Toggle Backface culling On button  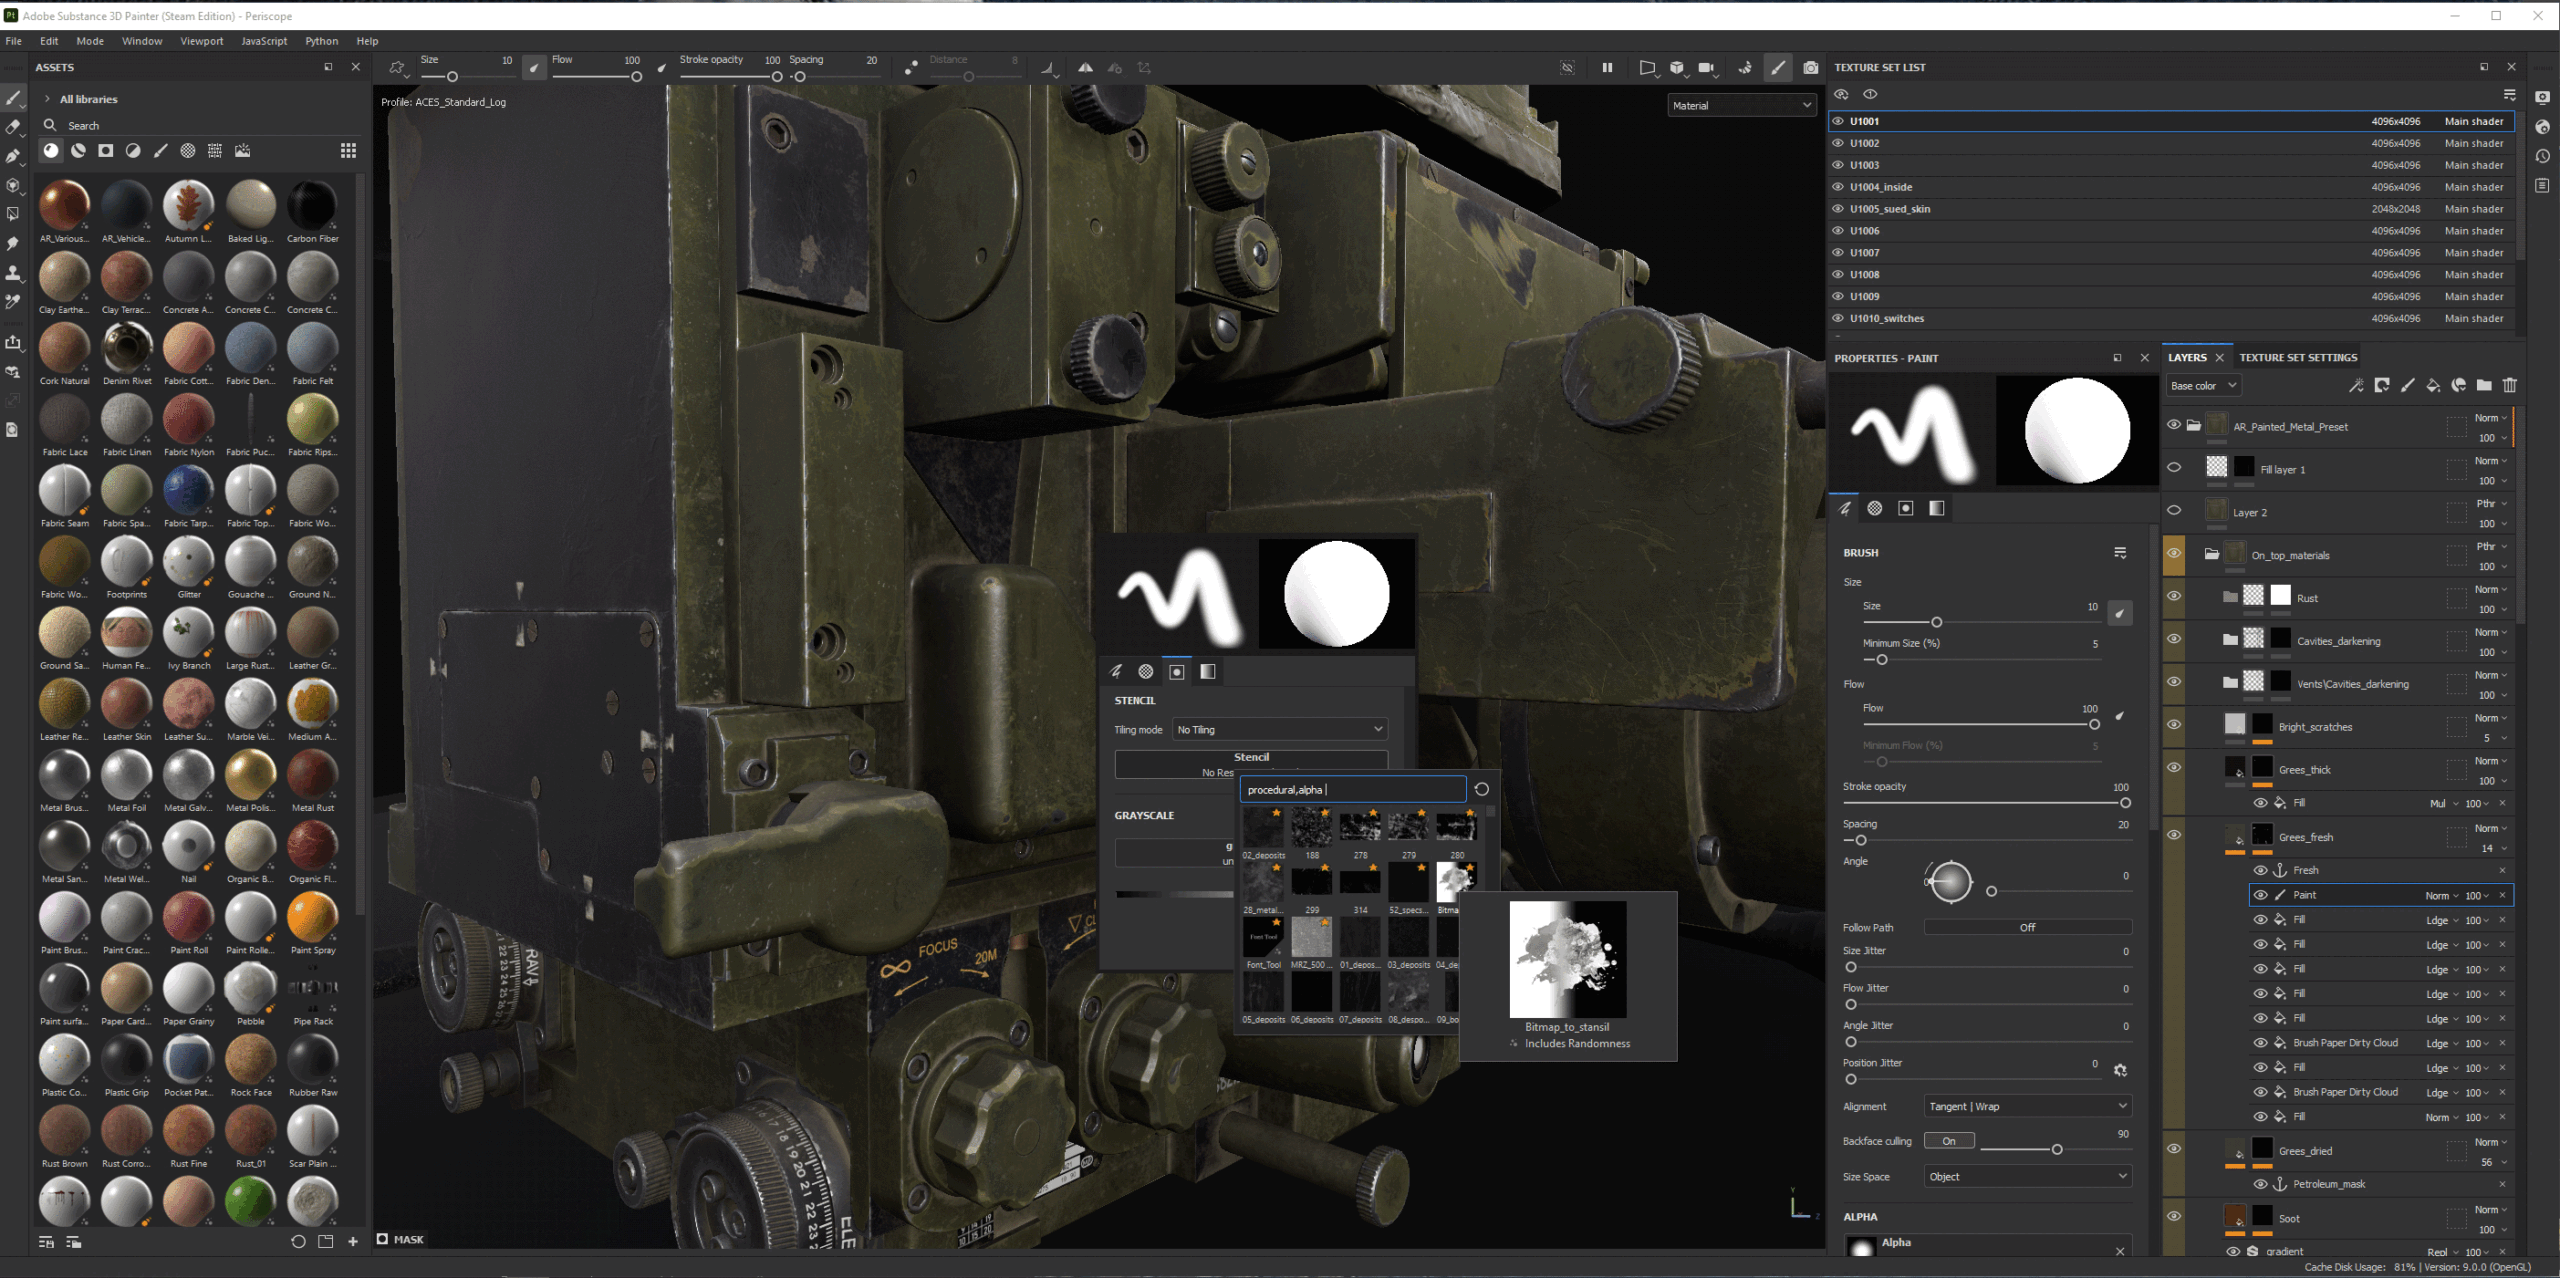1949,1141
